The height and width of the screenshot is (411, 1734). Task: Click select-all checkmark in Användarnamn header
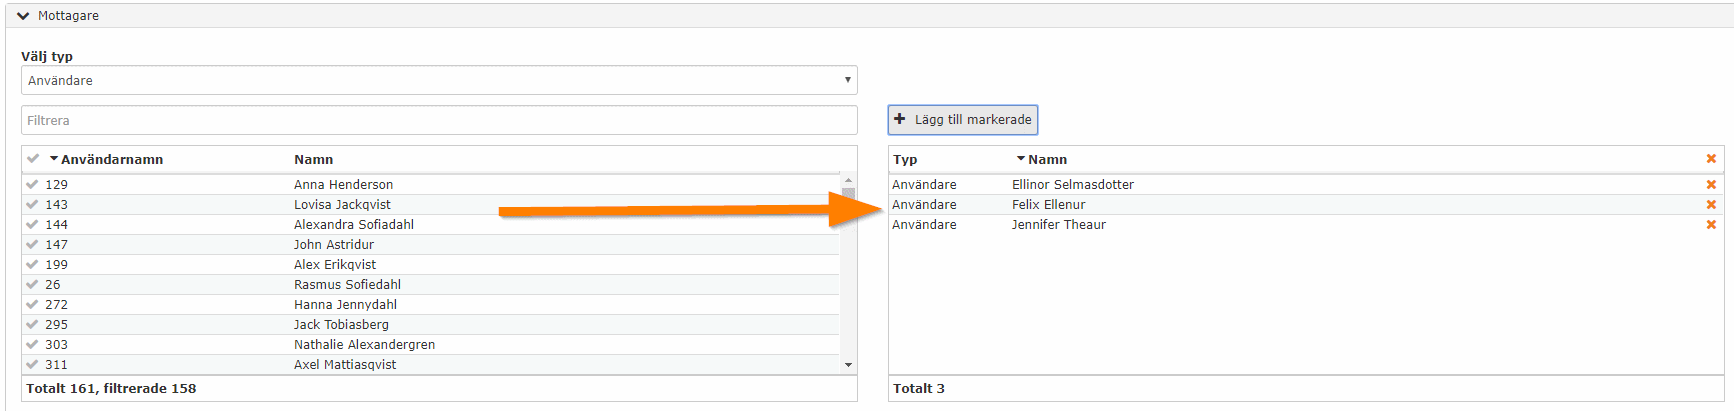pos(33,159)
